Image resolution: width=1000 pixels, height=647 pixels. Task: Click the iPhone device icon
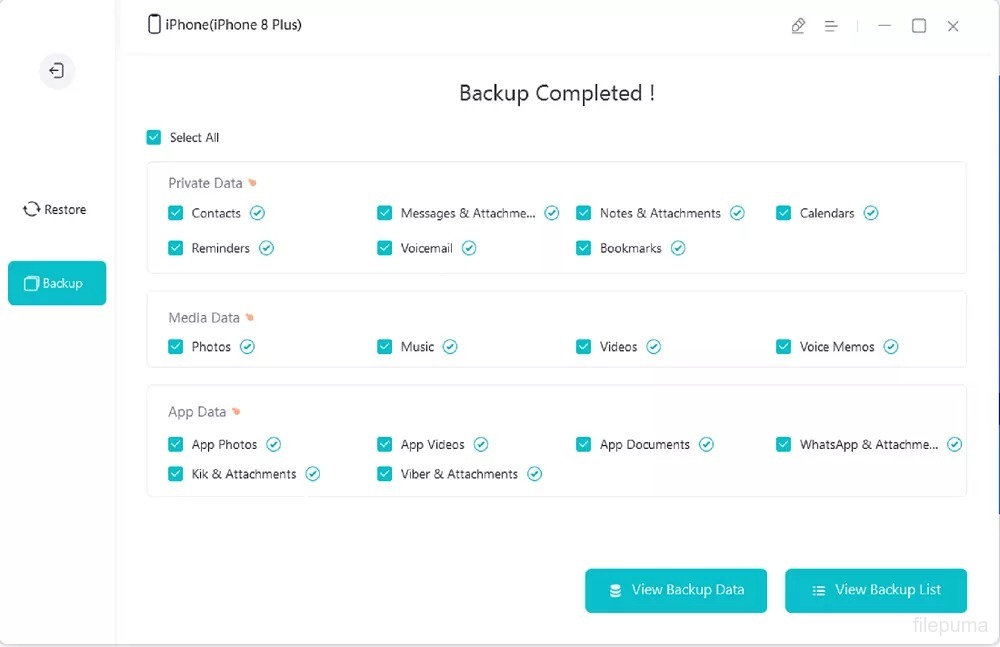click(154, 25)
